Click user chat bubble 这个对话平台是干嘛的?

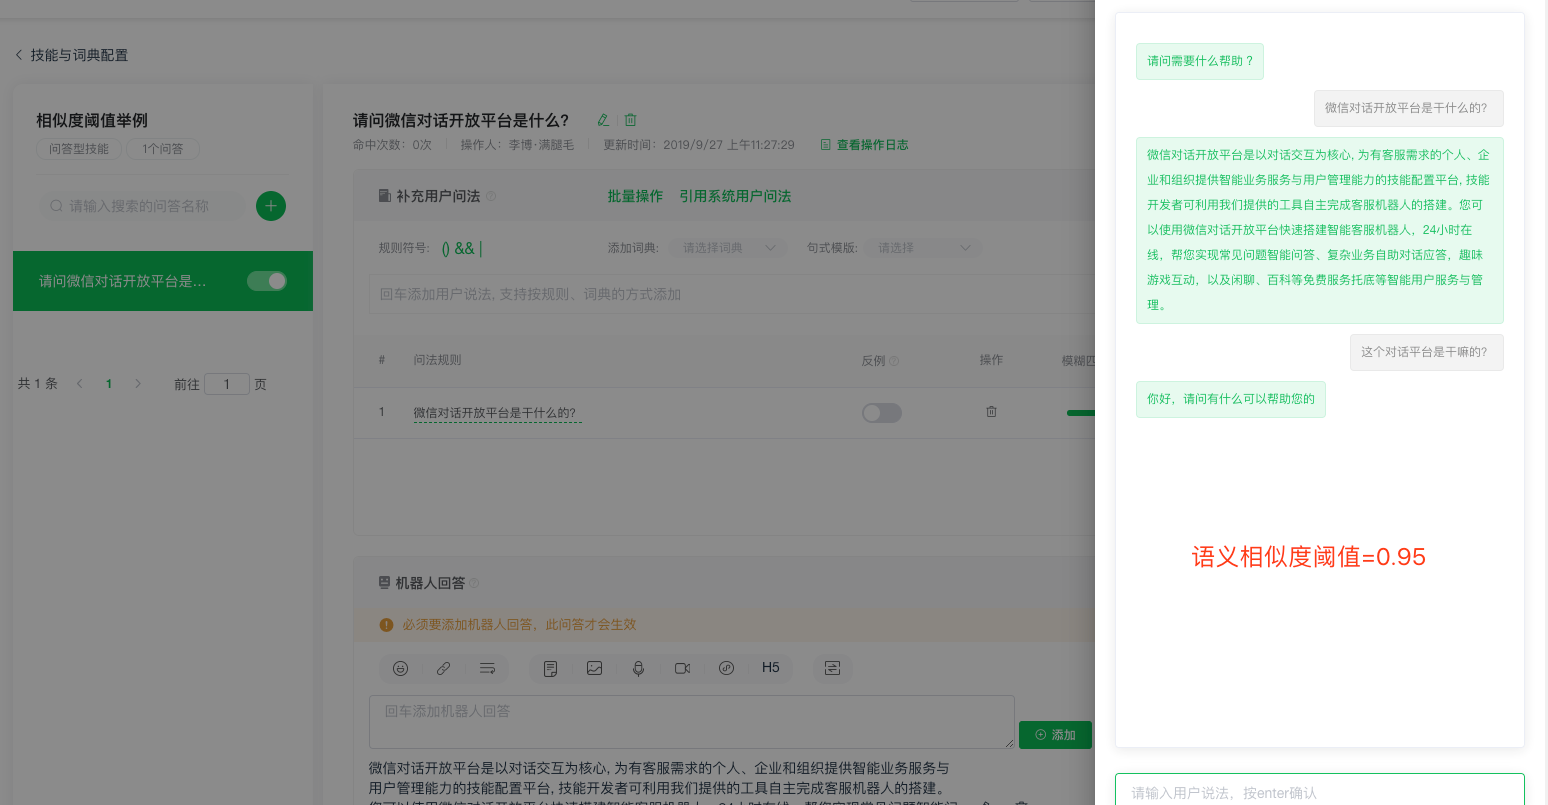pyautogui.click(x=1426, y=352)
